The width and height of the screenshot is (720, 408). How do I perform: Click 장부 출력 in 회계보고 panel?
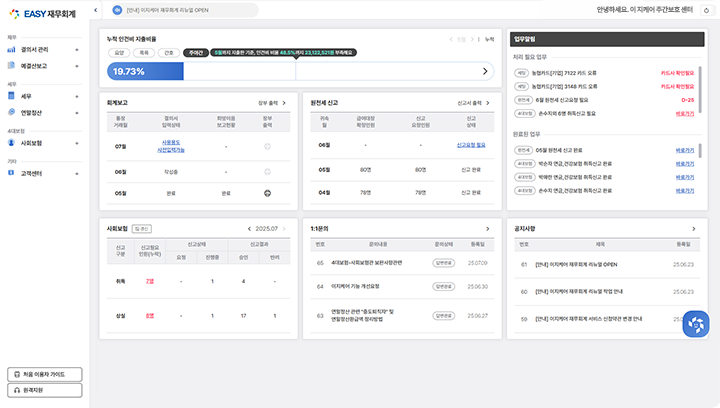[x=272, y=103]
